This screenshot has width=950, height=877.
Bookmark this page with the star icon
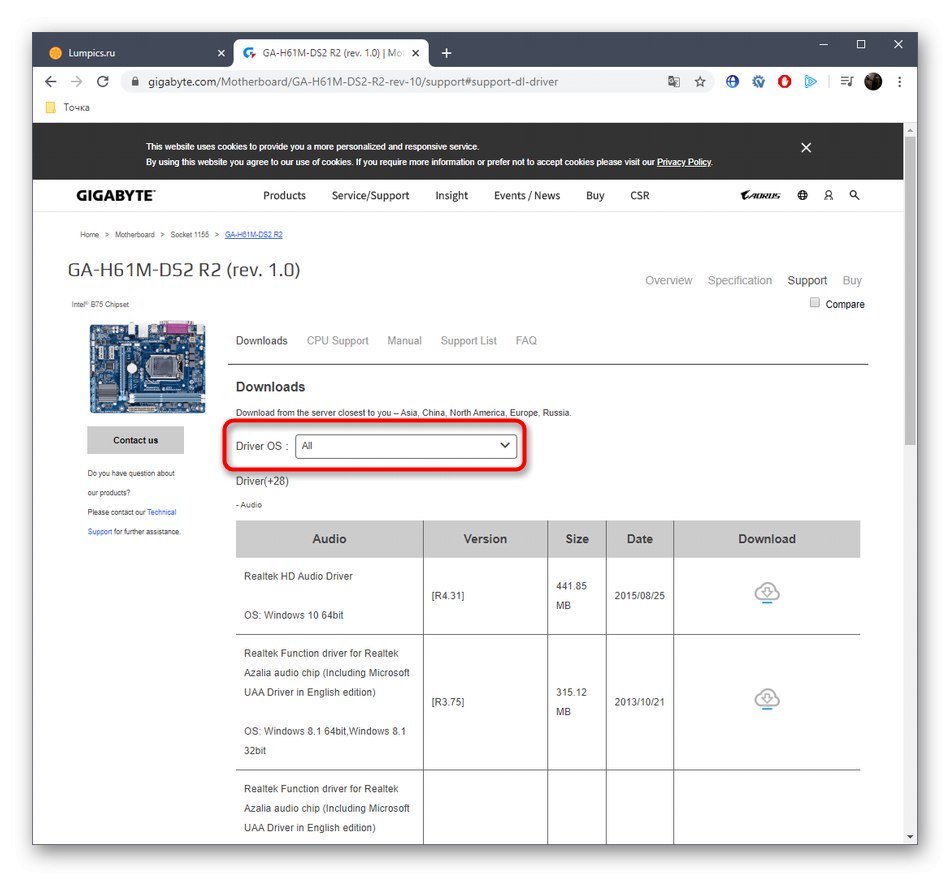[x=700, y=82]
